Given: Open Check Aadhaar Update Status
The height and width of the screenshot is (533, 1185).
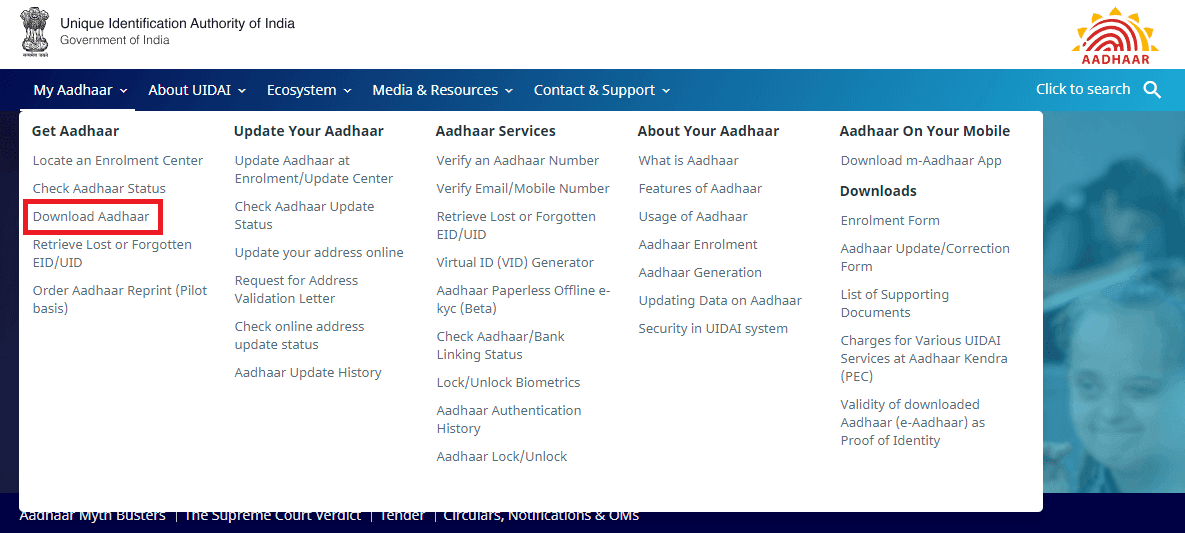Looking at the screenshot, I should click(304, 215).
